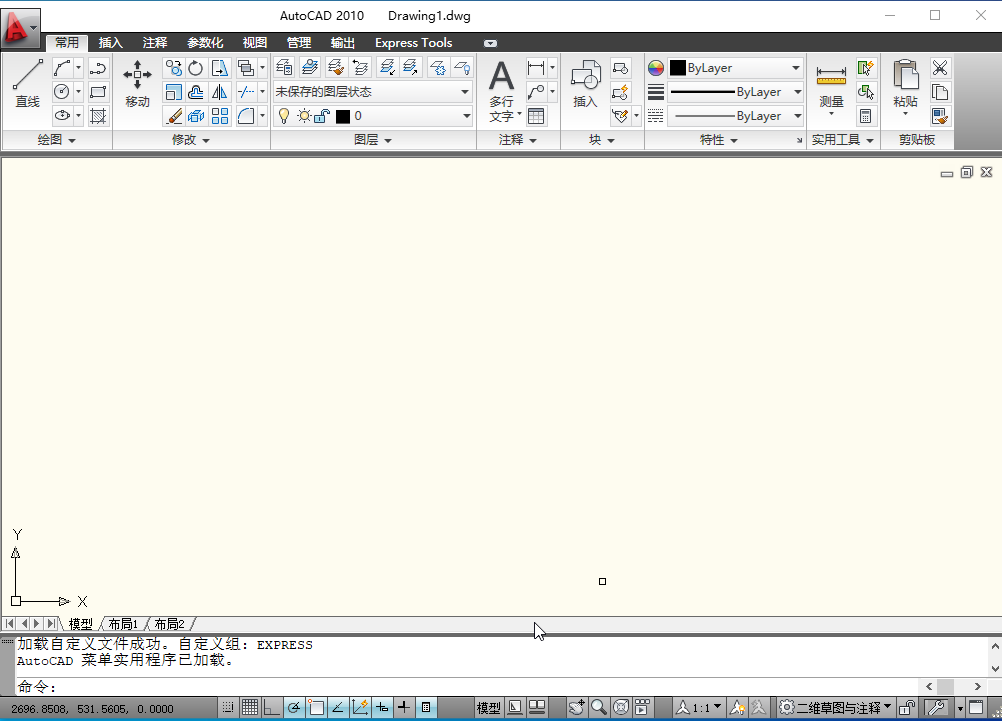Switch to the 布局1 layout tab
Screen dimensions: 1002x721
pos(122,623)
